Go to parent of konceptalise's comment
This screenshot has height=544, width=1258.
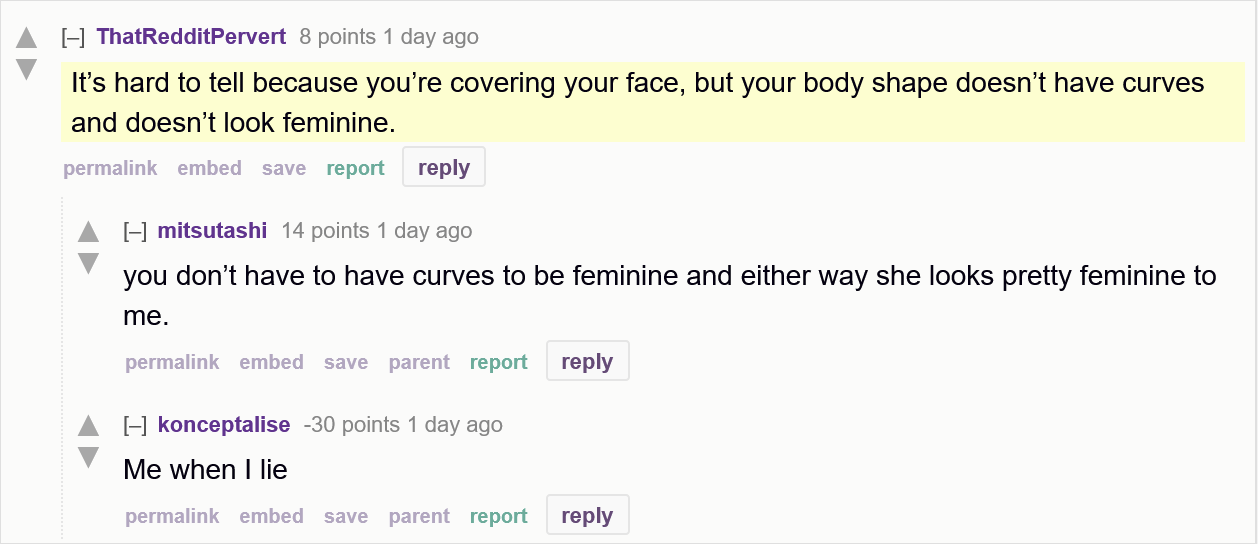pyautogui.click(x=419, y=516)
